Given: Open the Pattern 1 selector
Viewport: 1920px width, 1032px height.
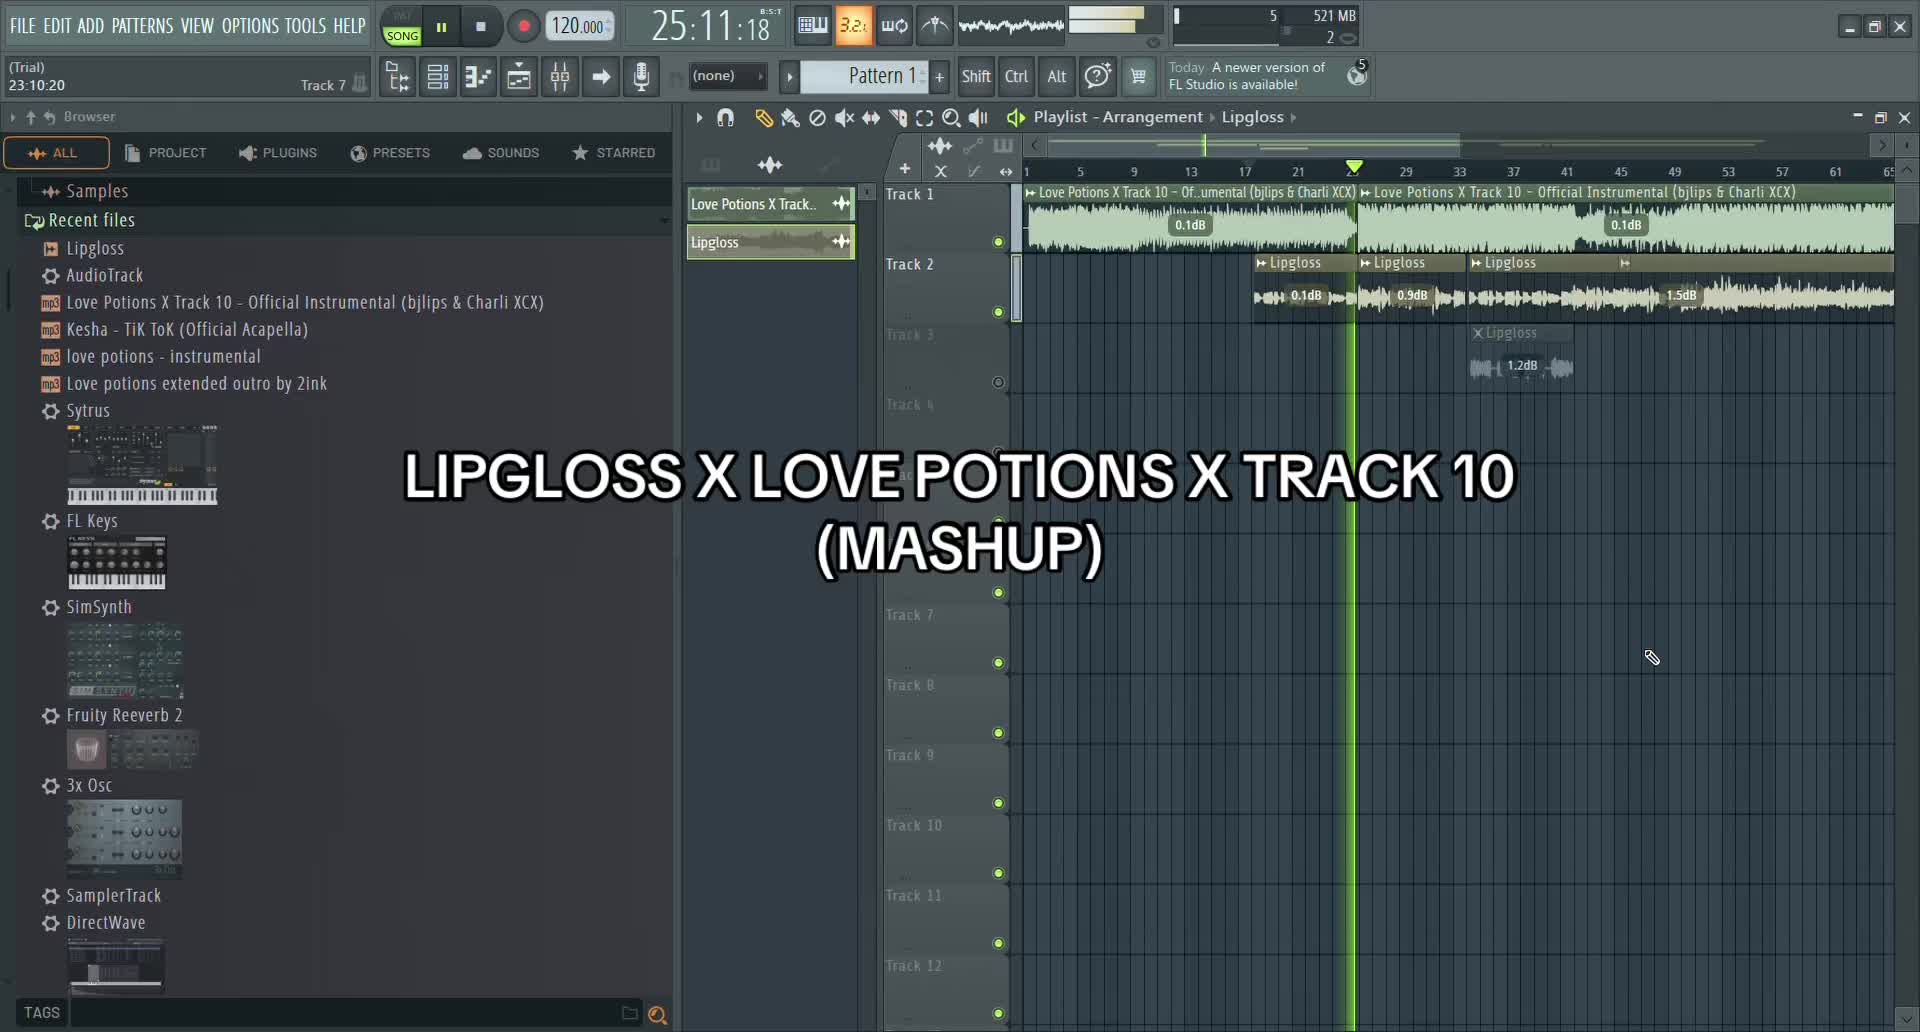Looking at the screenshot, I should pyautogui.click(x=865, y=76).
